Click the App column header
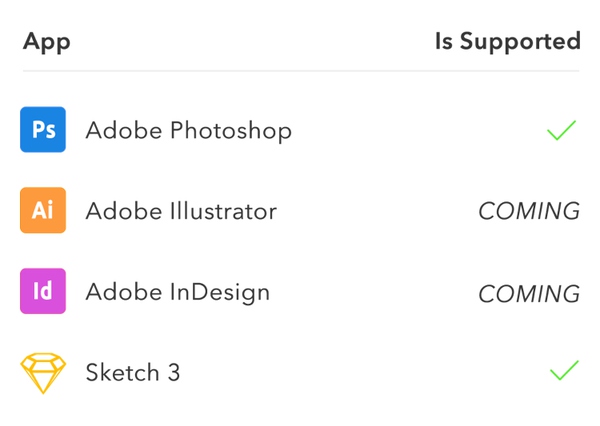Screen dimensions: 600x426 coord(46,42)
